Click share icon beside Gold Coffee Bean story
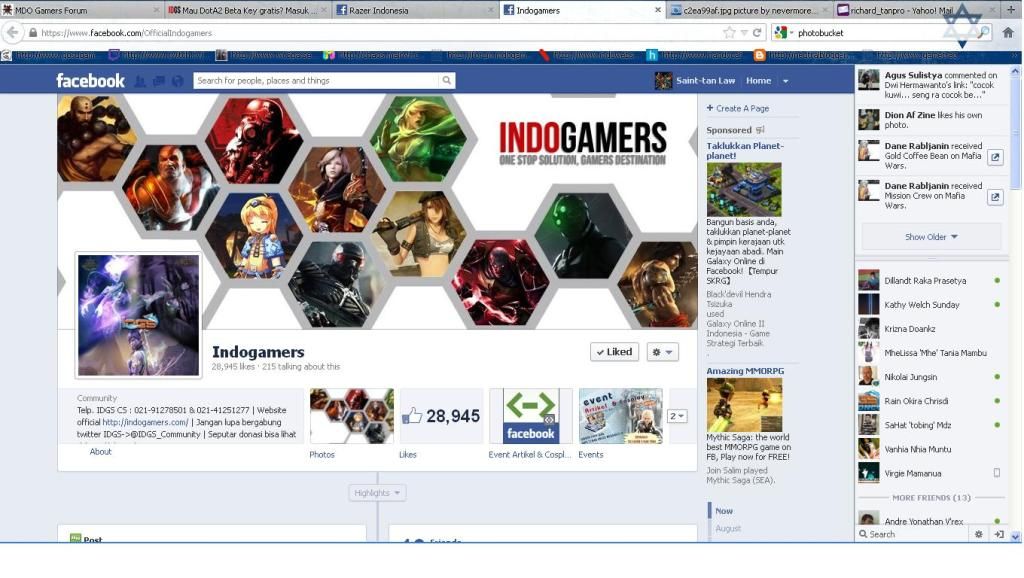1024x578 pixels. point(995,157)
